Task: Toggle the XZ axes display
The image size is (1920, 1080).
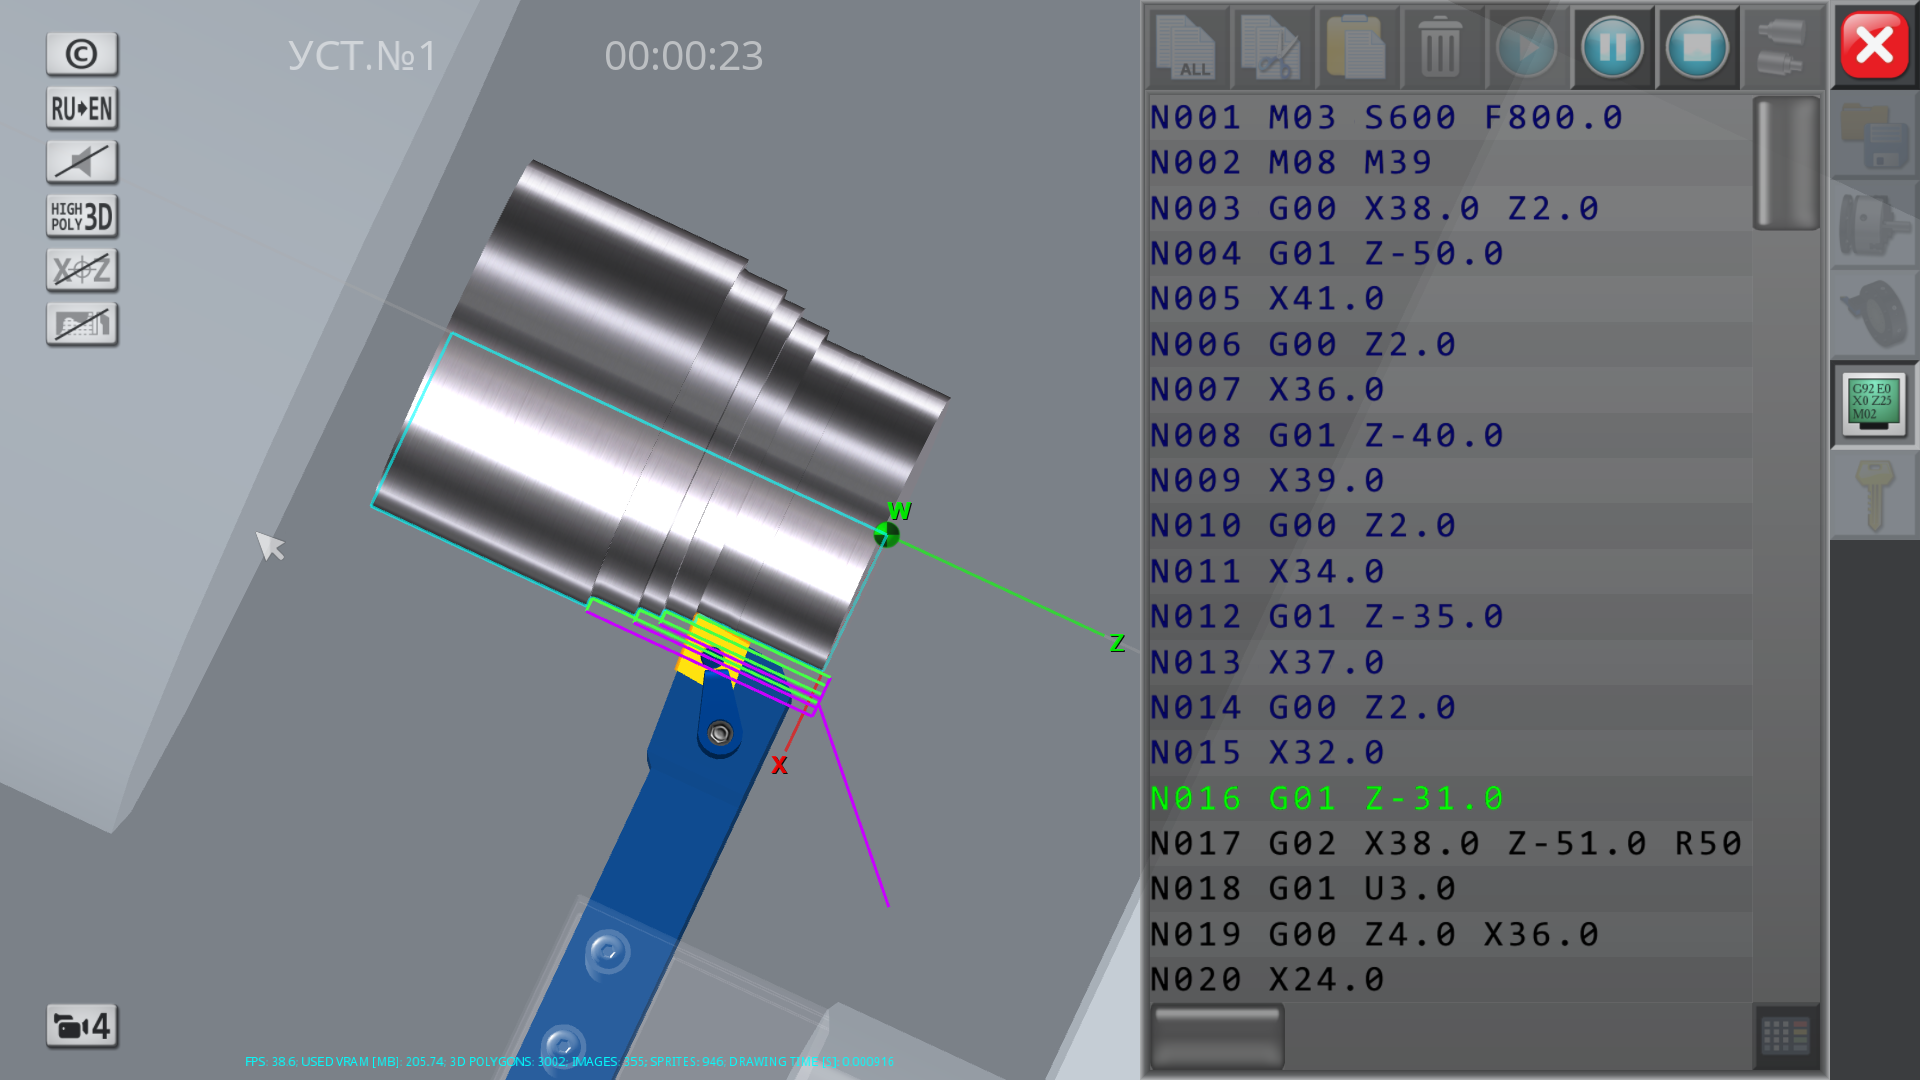Action: point(82,270)
